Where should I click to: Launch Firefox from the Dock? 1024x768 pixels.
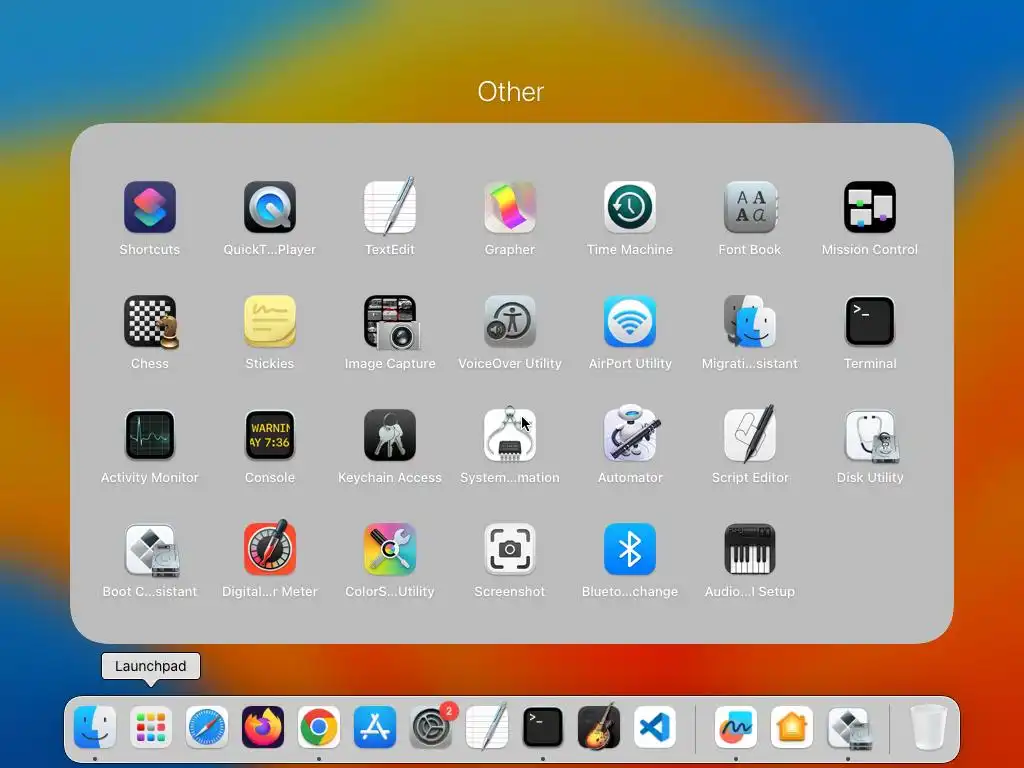263,727
